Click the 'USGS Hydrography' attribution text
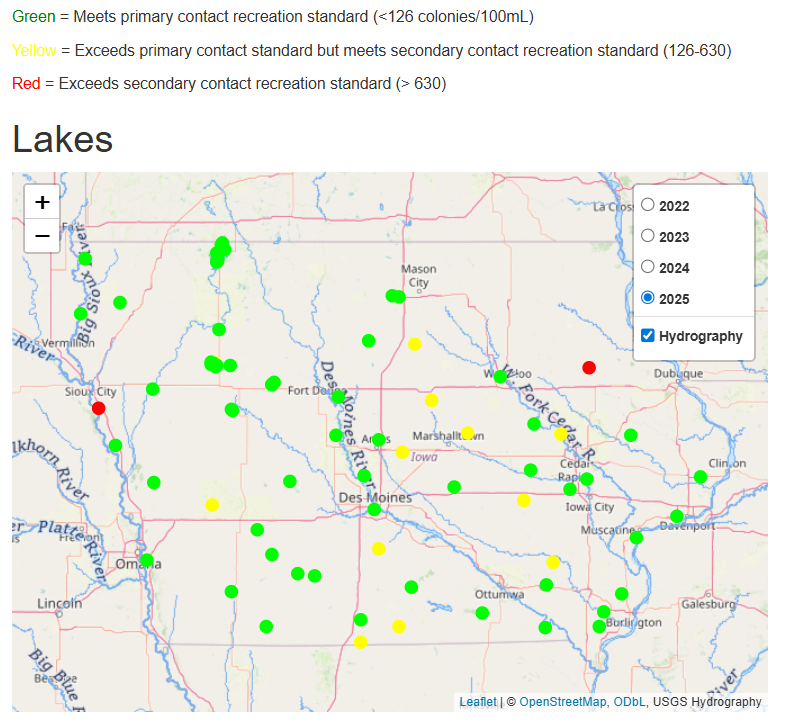Viewport: 793px width, 725px height. pyautogui.click(x=707, y=702)
